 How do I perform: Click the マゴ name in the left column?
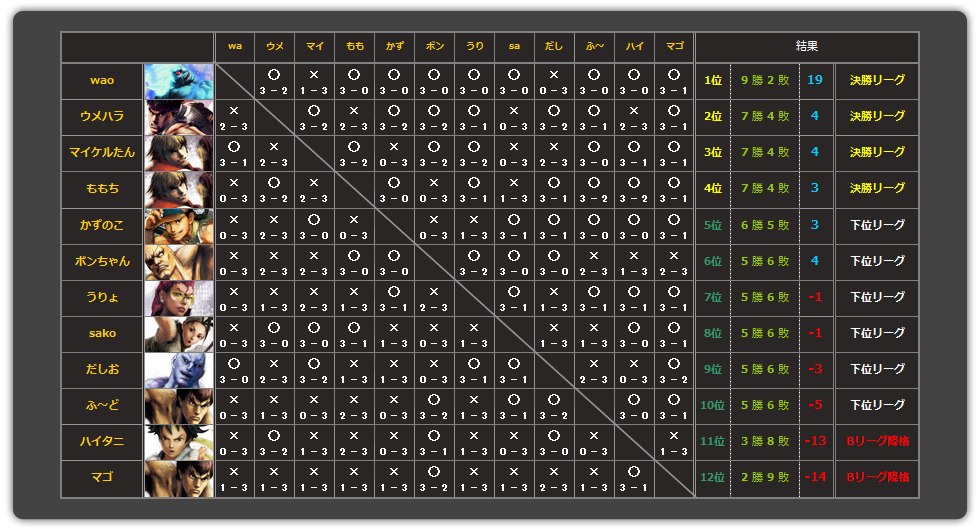pos(102,477)
